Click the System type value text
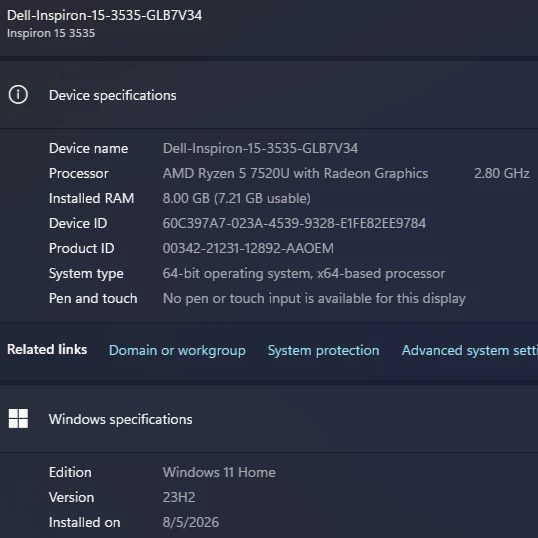This screenshot has height=538, width=538. point(304,274)
